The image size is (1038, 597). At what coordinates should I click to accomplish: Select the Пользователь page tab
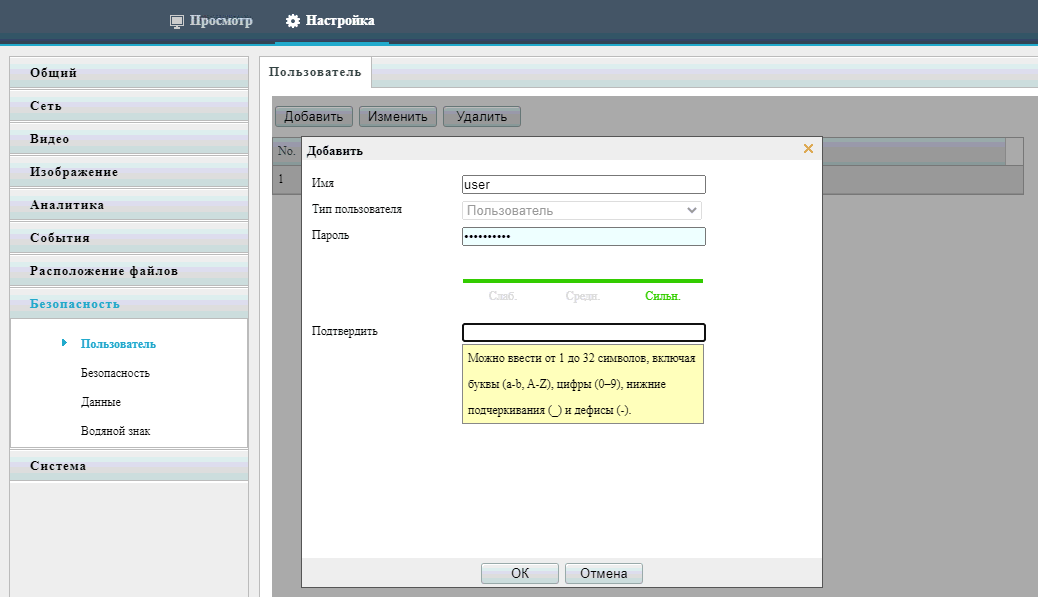click(315, 72)
